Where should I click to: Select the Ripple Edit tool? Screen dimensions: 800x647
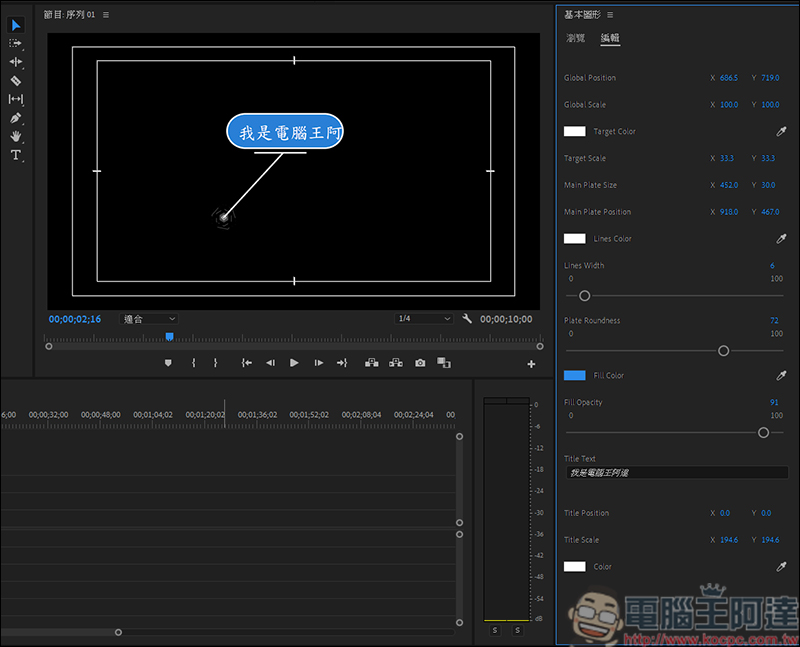tap(16, 62)
